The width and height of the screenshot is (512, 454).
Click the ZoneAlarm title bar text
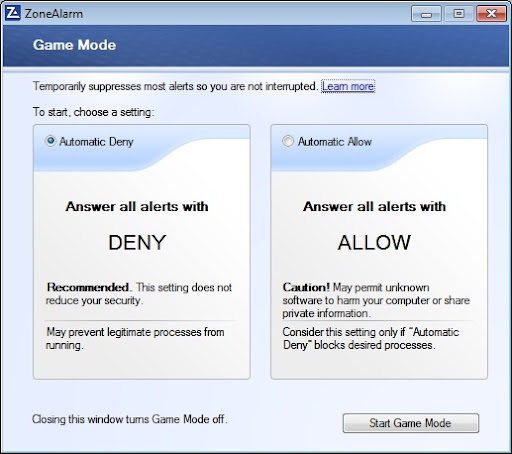pyautogui.click(x=54, y=14)
